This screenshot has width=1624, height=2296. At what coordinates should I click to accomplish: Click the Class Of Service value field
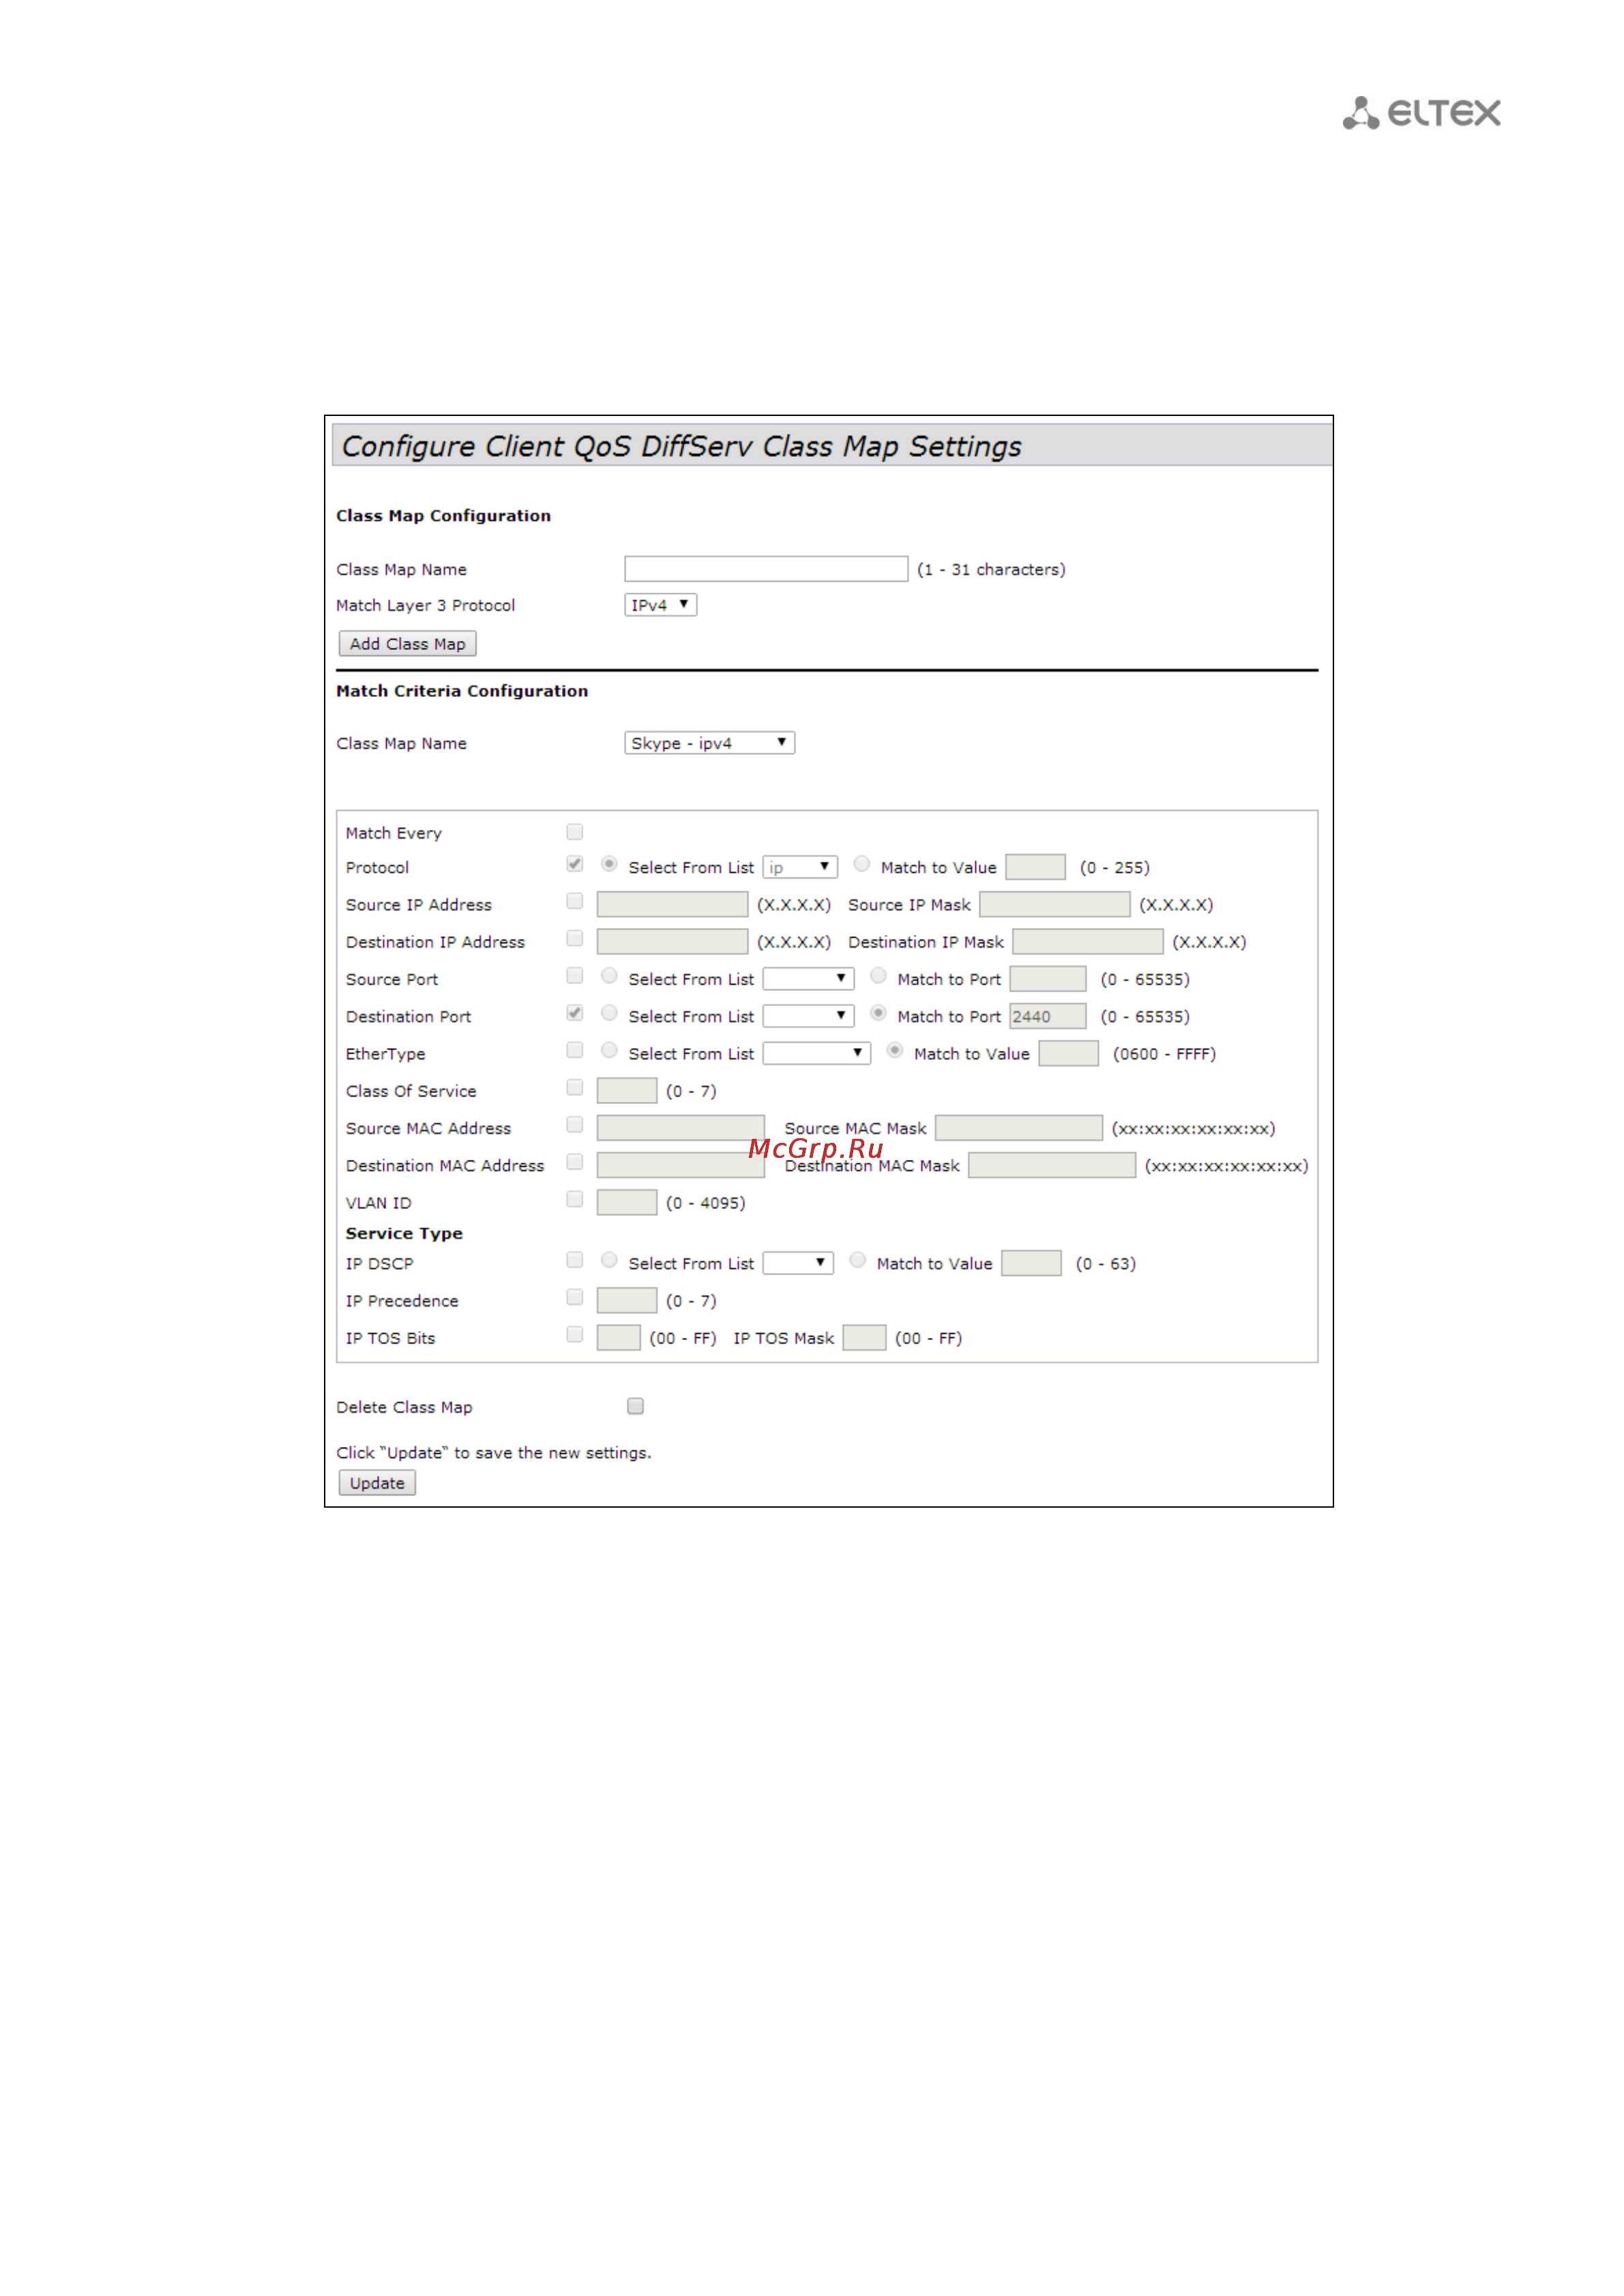tap(627, 1091)
